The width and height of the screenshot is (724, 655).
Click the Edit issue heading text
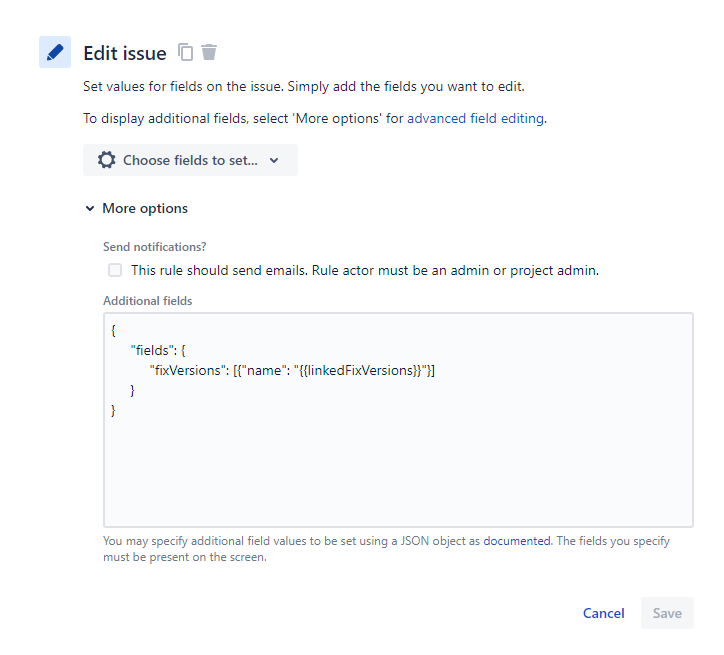tap(125, 54)
